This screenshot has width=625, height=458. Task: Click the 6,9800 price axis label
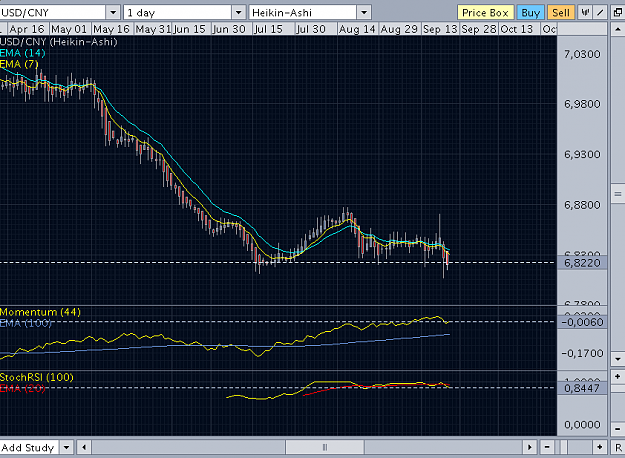(x=582, y=104)
